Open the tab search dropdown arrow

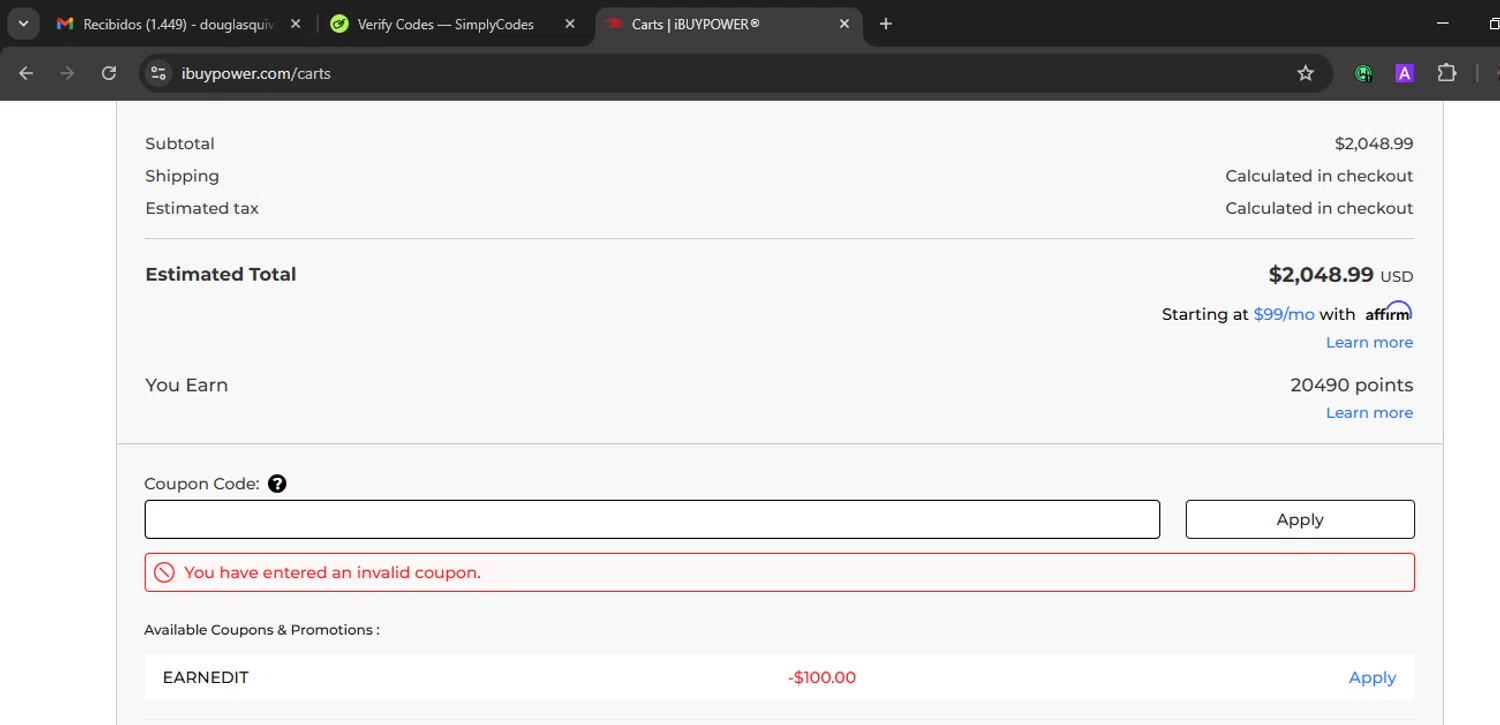pos(22,24)
